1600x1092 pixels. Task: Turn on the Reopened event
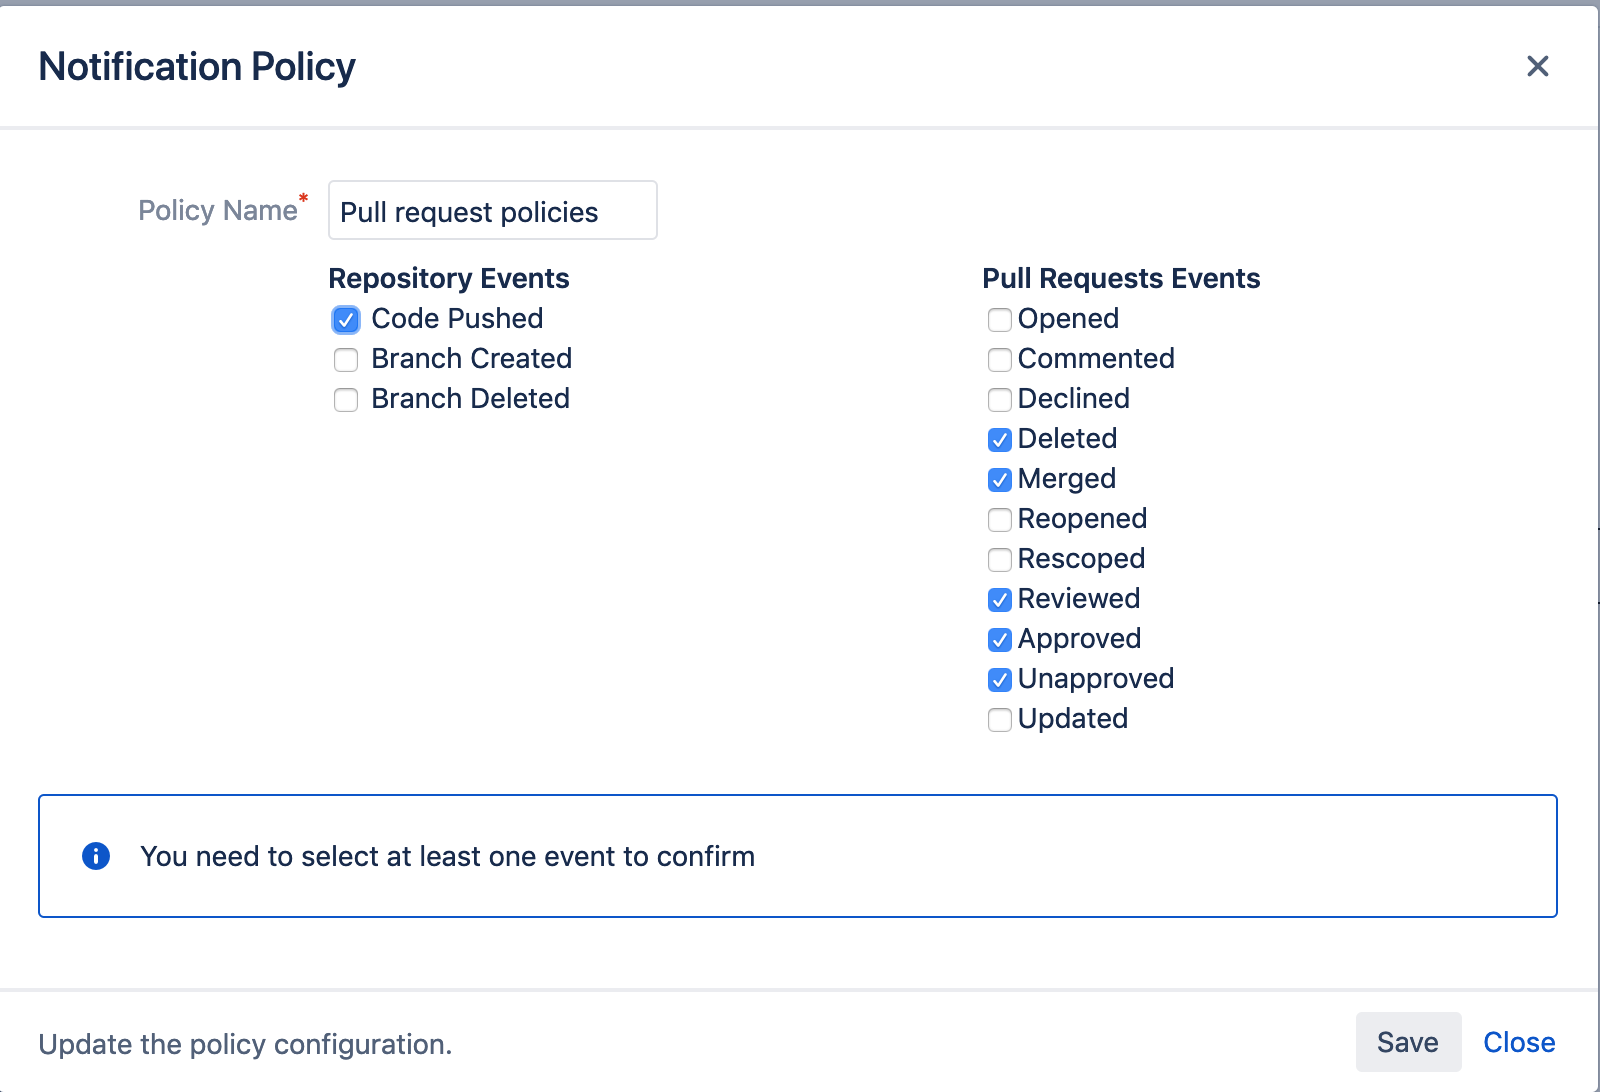pyautogui.click(x=999, y=520)
